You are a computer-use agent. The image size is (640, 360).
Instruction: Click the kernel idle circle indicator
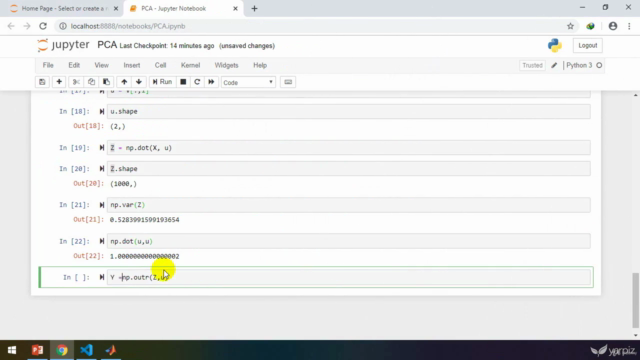click(599, 65)
